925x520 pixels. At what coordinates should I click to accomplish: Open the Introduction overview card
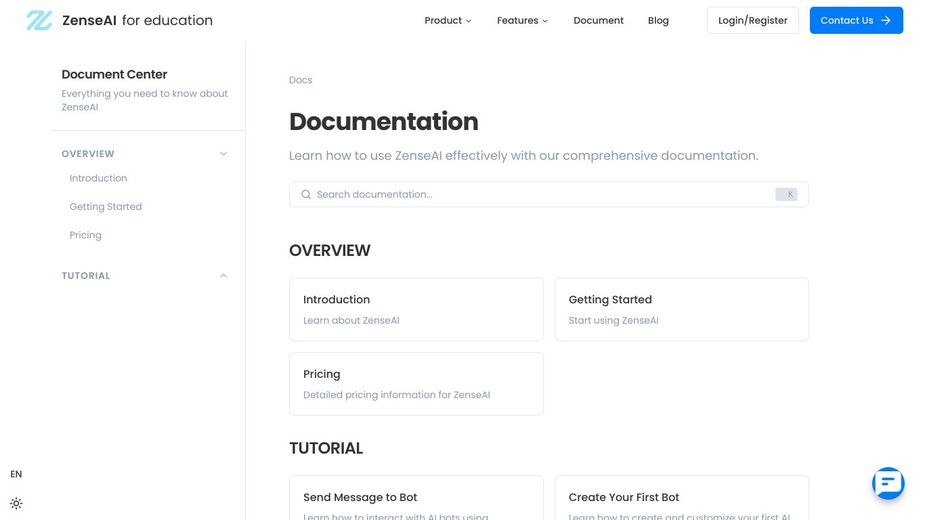[x=416, y=309]
